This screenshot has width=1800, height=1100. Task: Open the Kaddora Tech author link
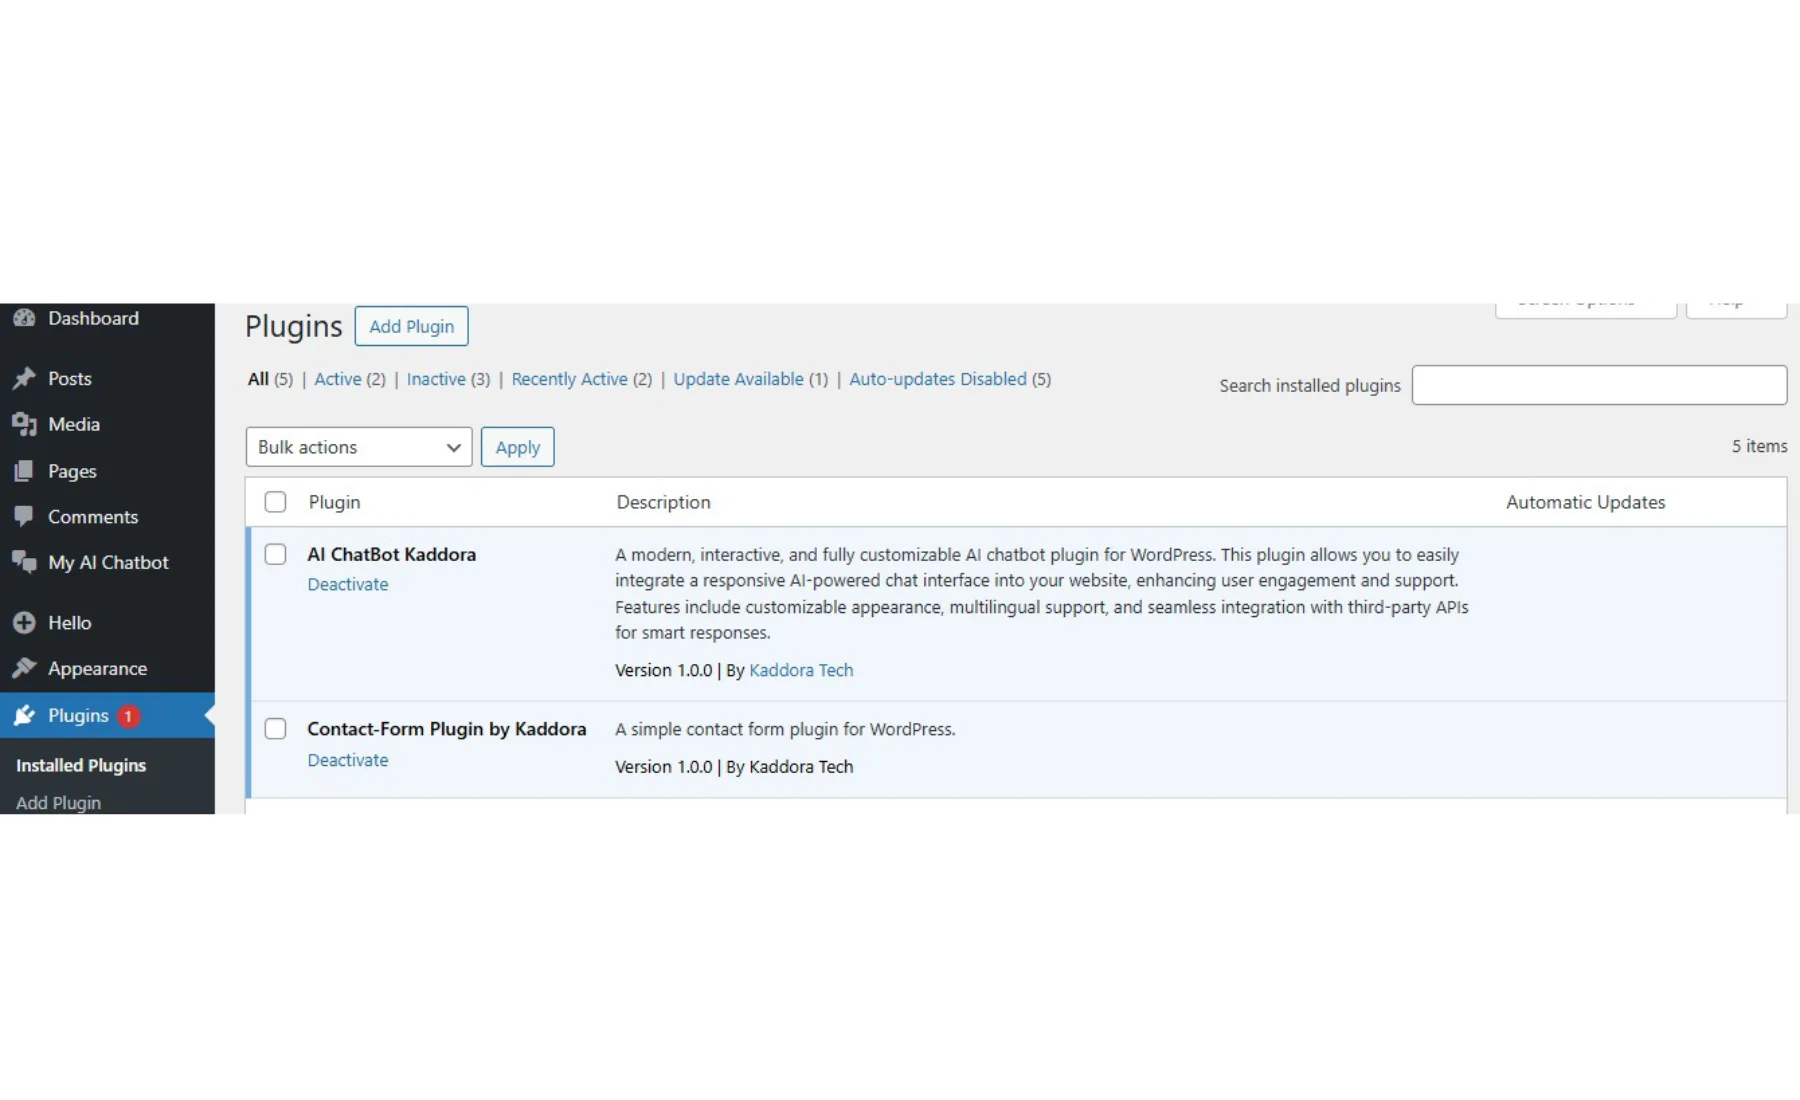801,670
